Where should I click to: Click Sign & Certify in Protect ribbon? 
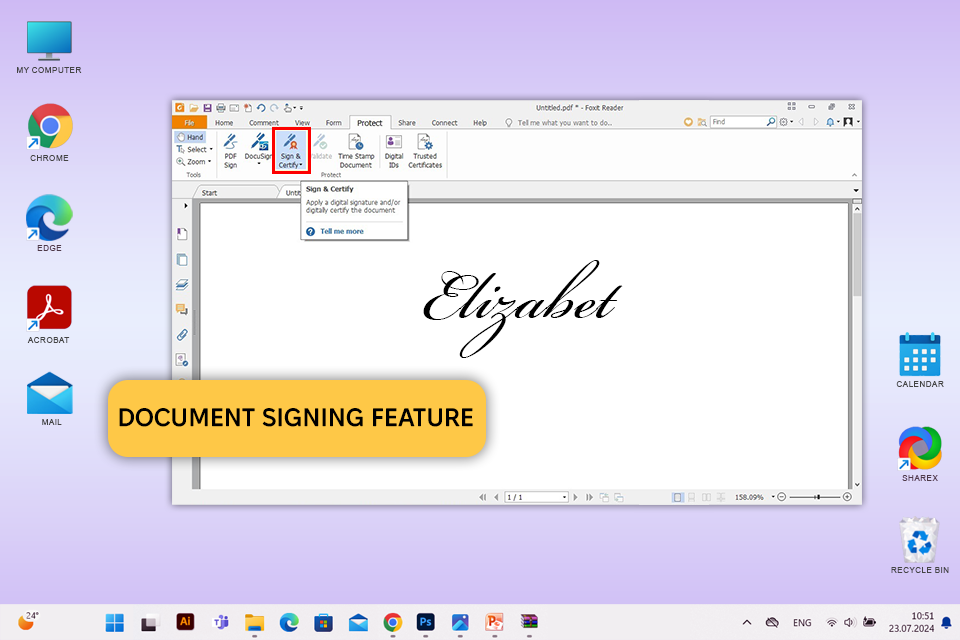291,151
